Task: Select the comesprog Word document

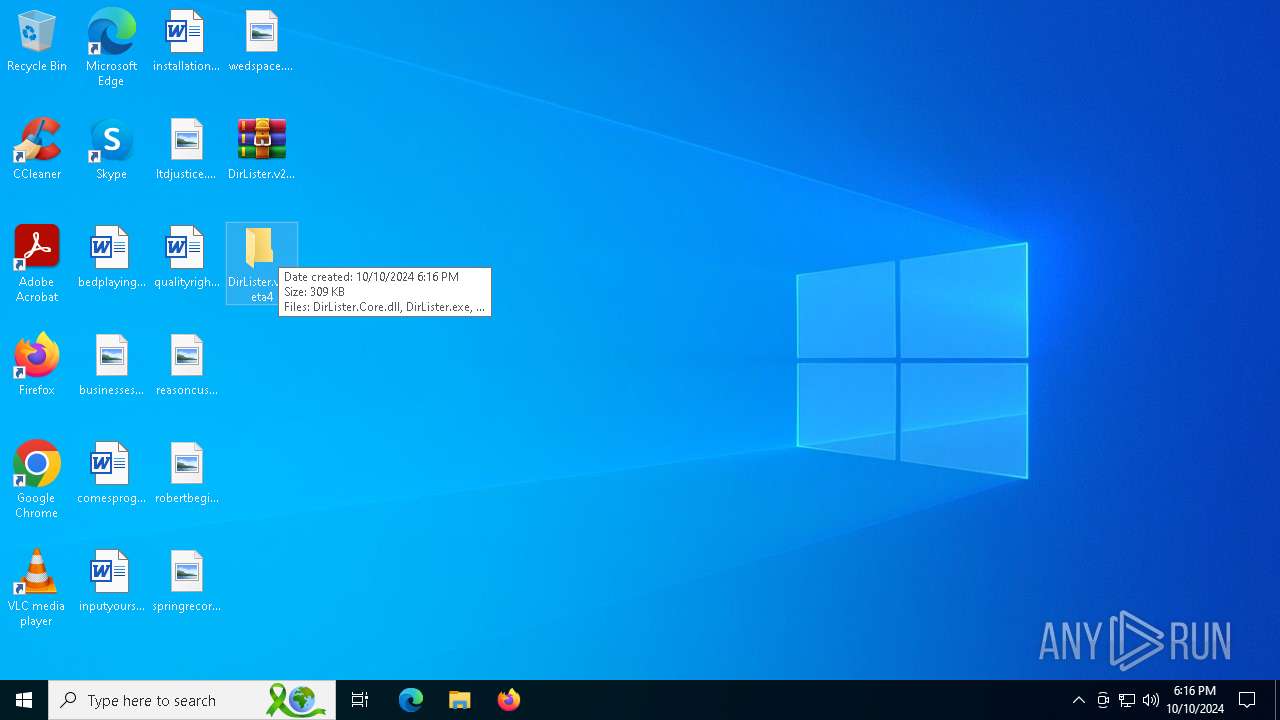Action: tap(111, 474)
